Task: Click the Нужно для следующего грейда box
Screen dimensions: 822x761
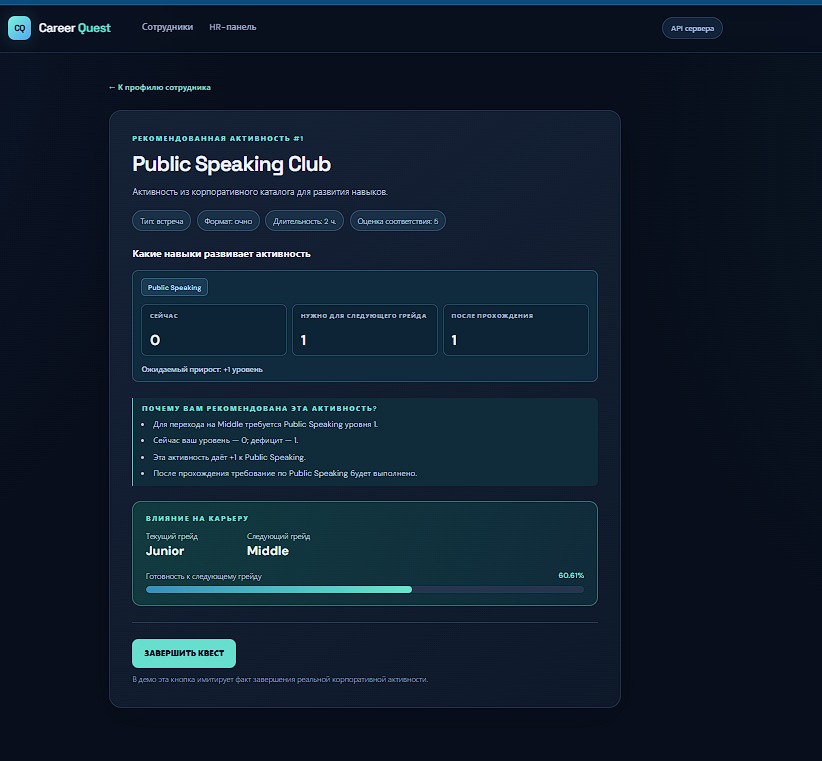Action: tap(365, 330)
